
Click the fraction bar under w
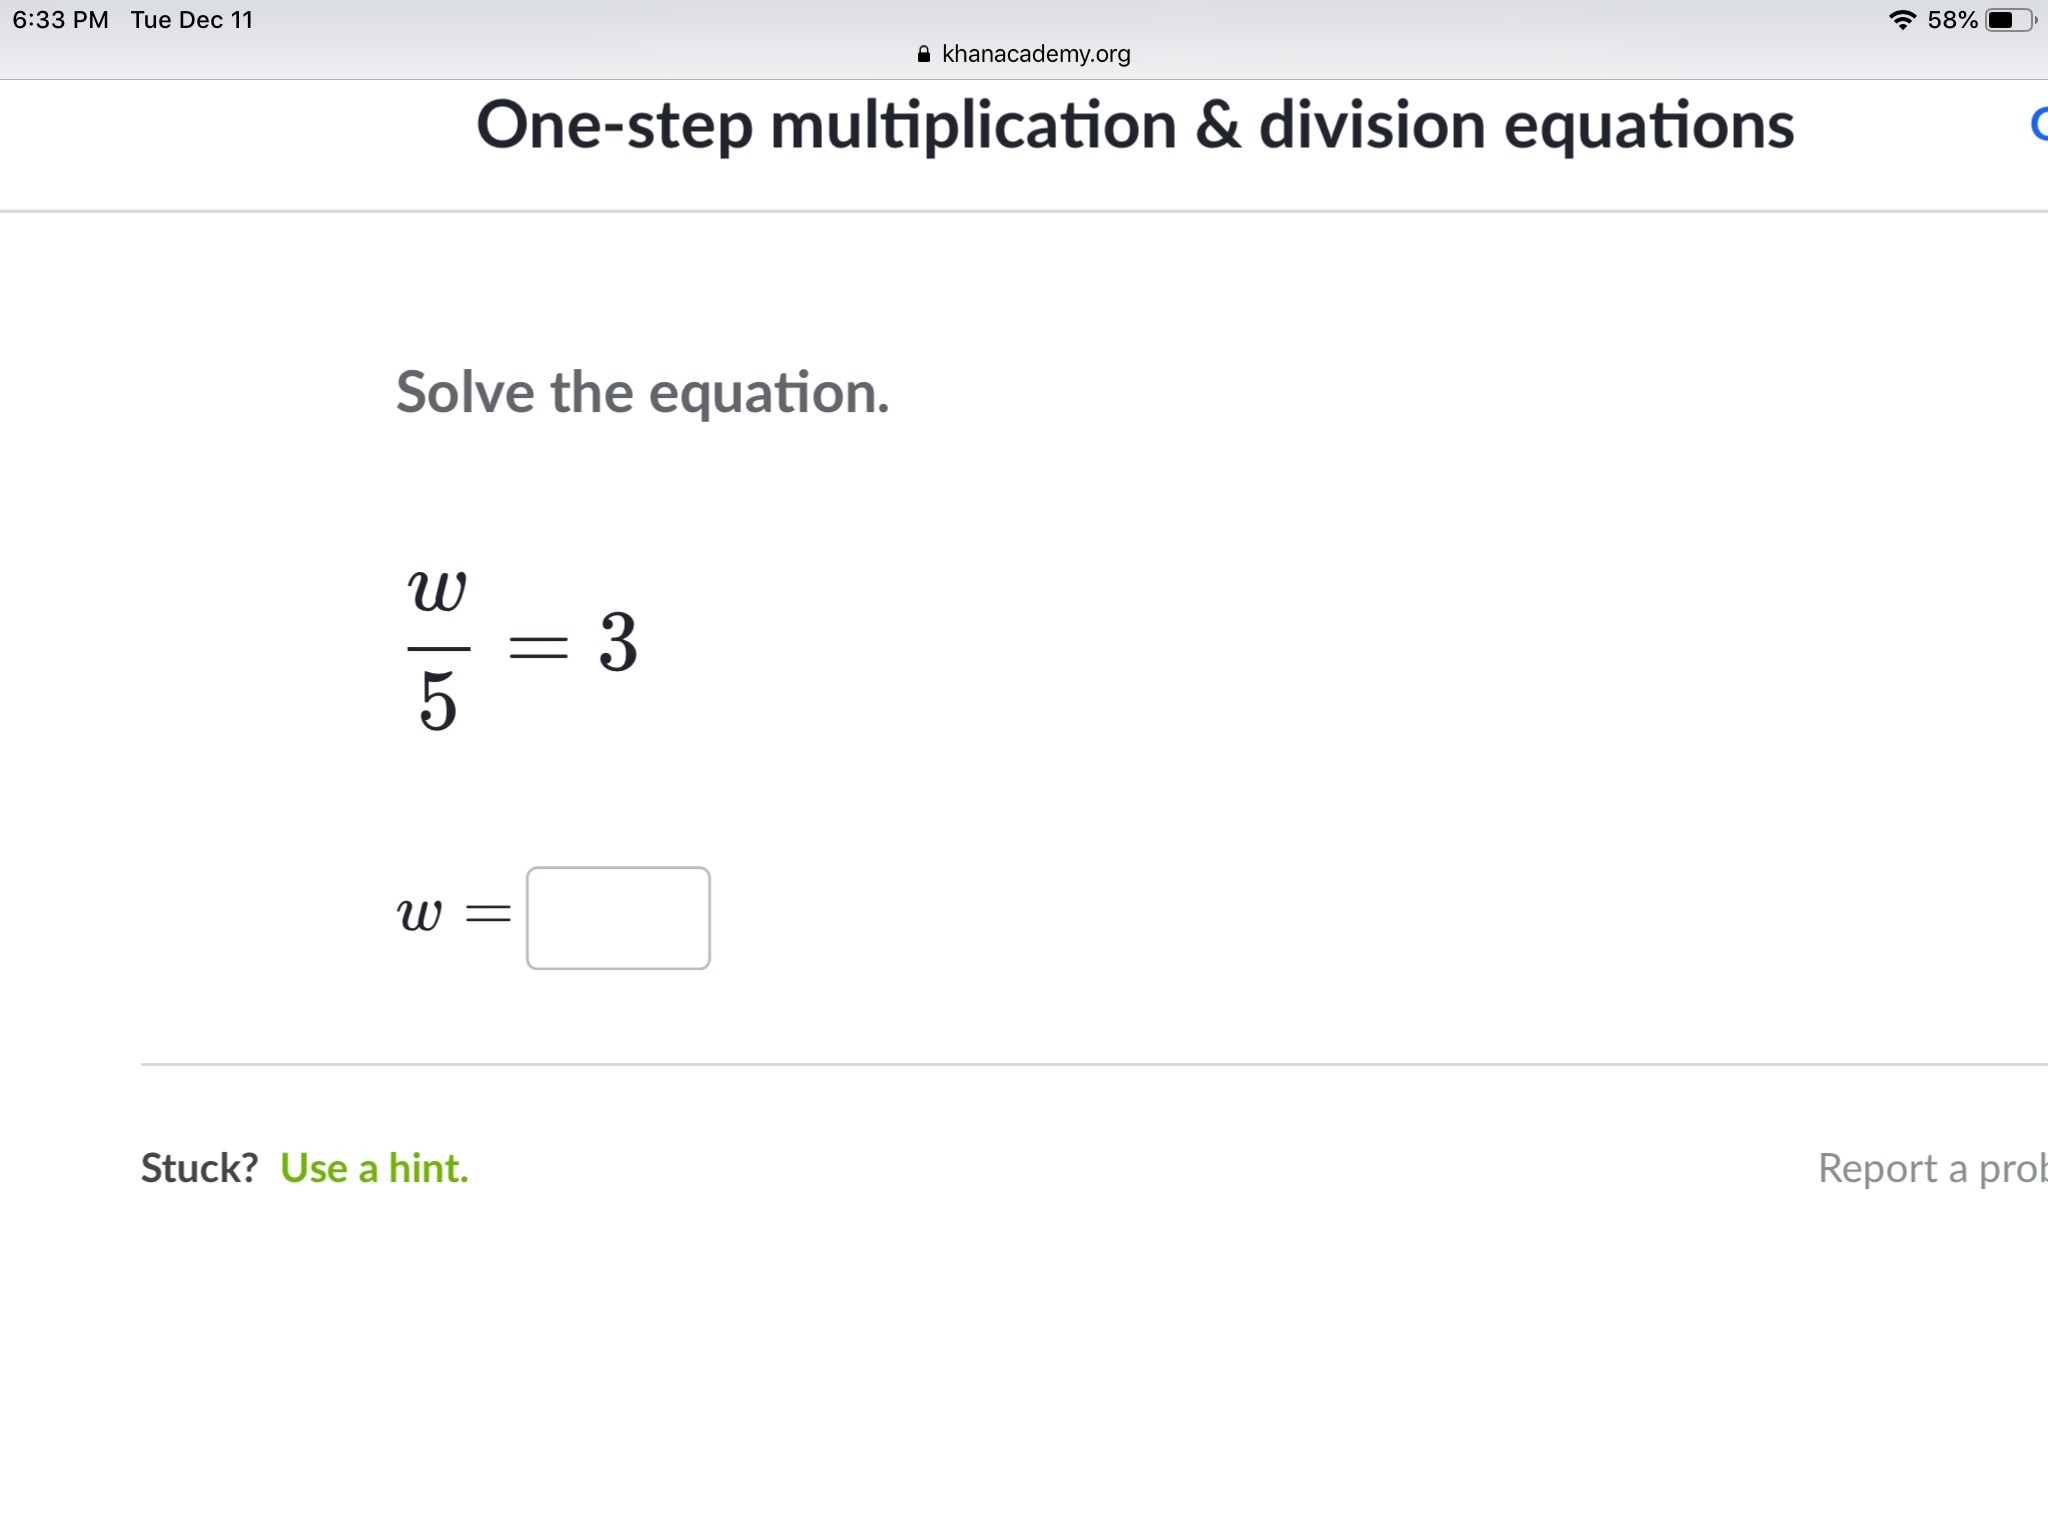438,648
